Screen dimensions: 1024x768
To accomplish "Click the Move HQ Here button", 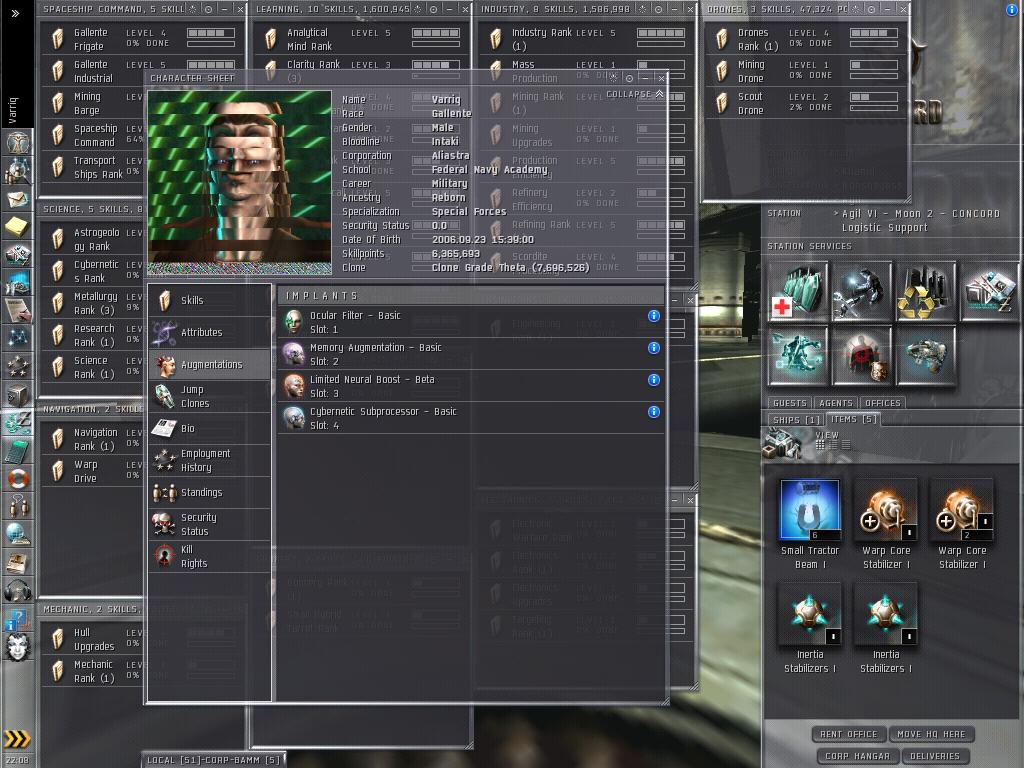I will (931, 735).
